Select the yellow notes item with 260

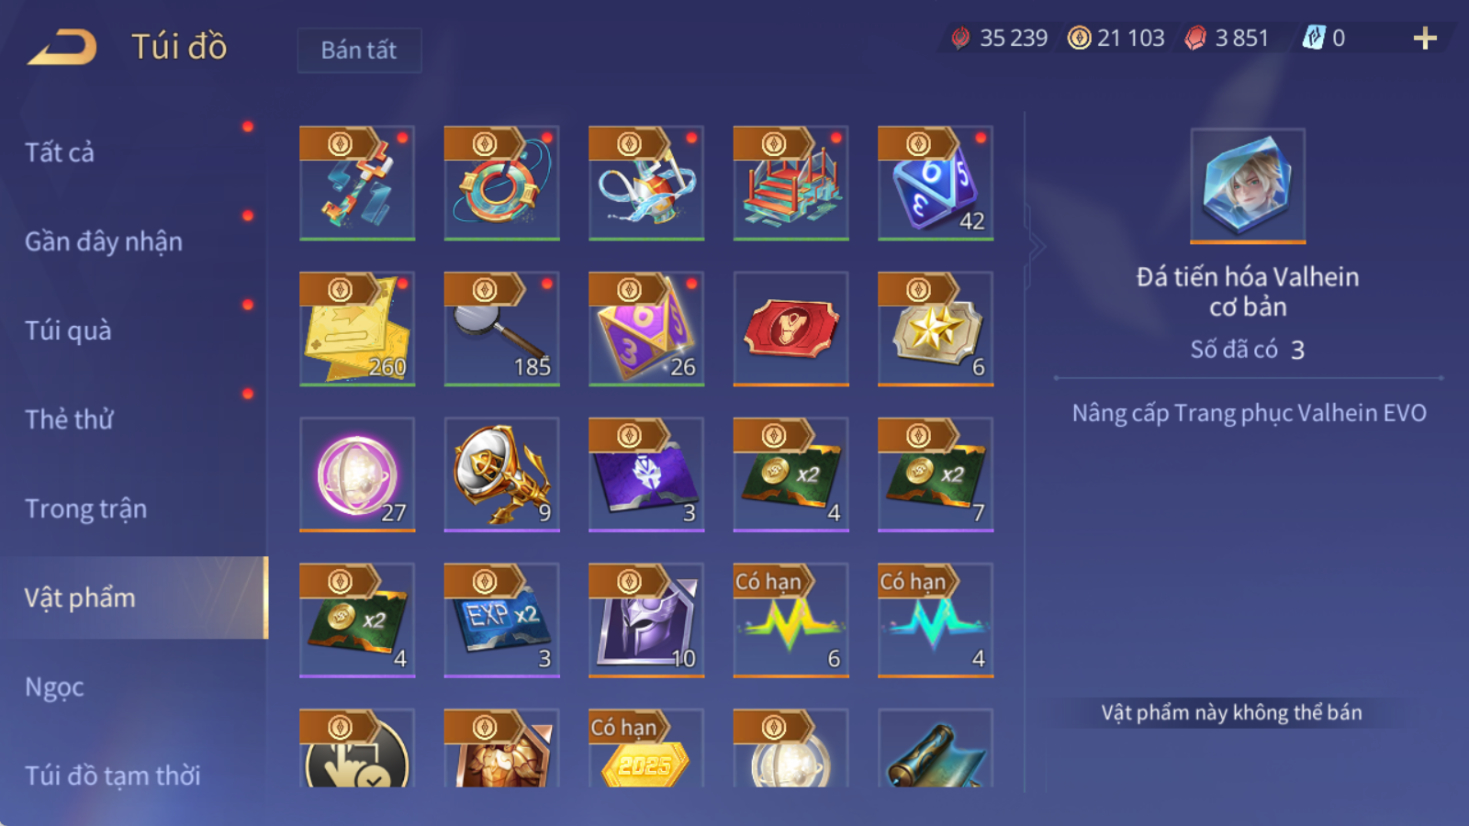(357, 329)
